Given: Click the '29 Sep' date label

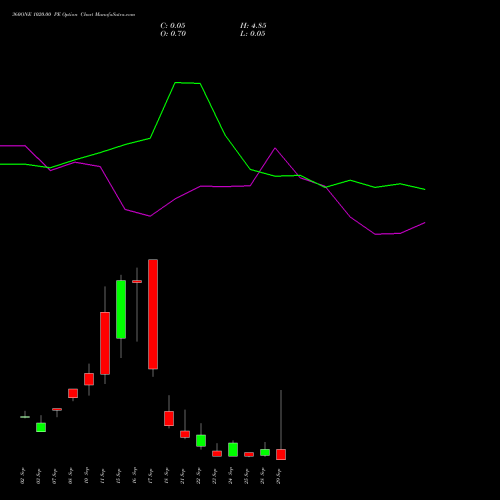Looking at the screenshot, I should point(279,476).
